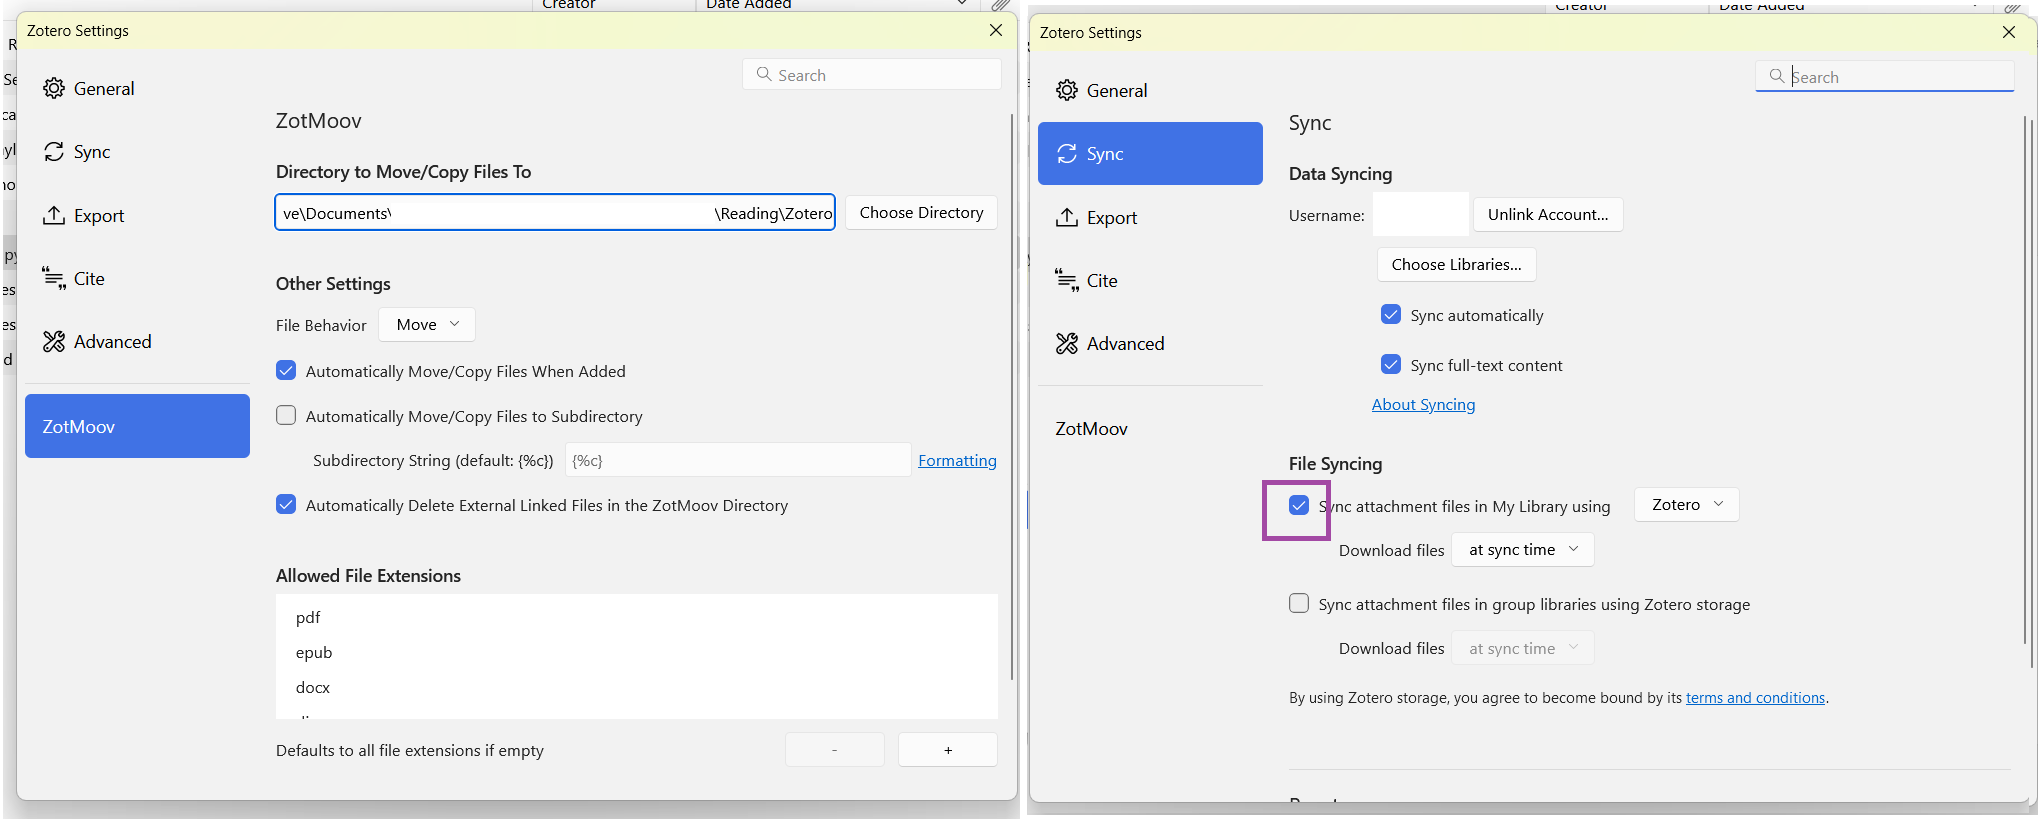2038x819 pixels.
Task: Click the scrollbar in left ZotMoov pane
Action: pyautogui.click(x=1012, y=395)
